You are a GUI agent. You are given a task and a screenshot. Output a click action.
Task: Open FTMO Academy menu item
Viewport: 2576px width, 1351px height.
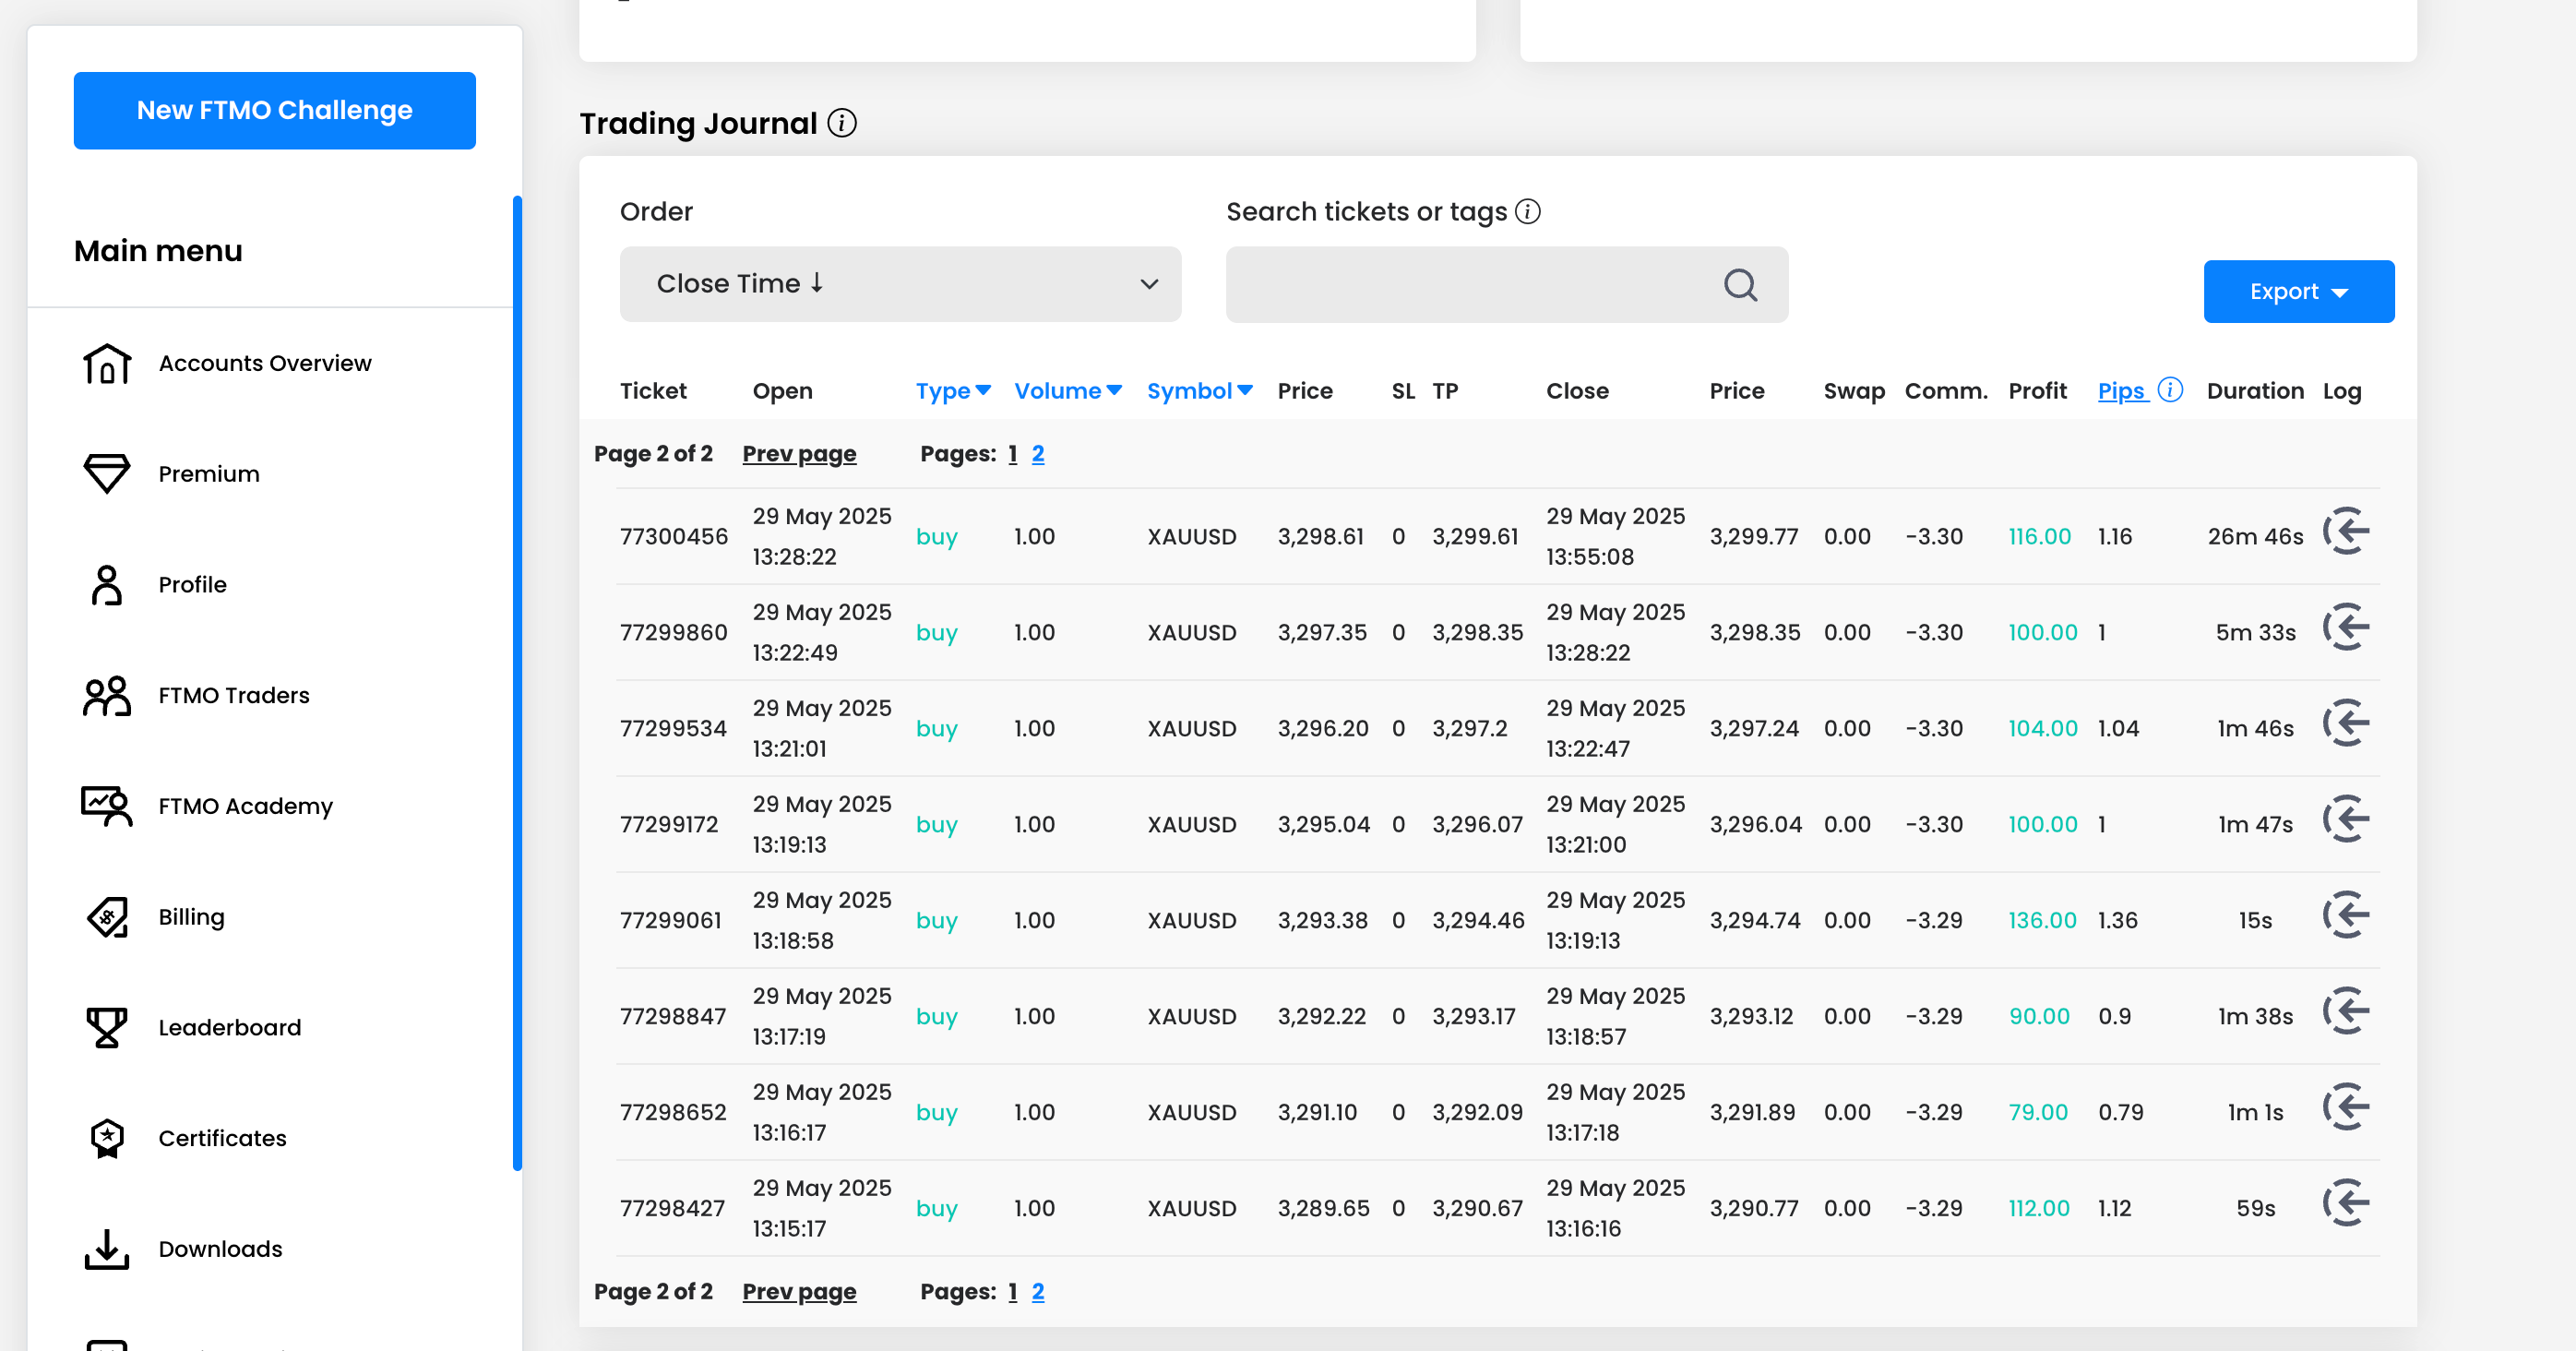[245, 806]
